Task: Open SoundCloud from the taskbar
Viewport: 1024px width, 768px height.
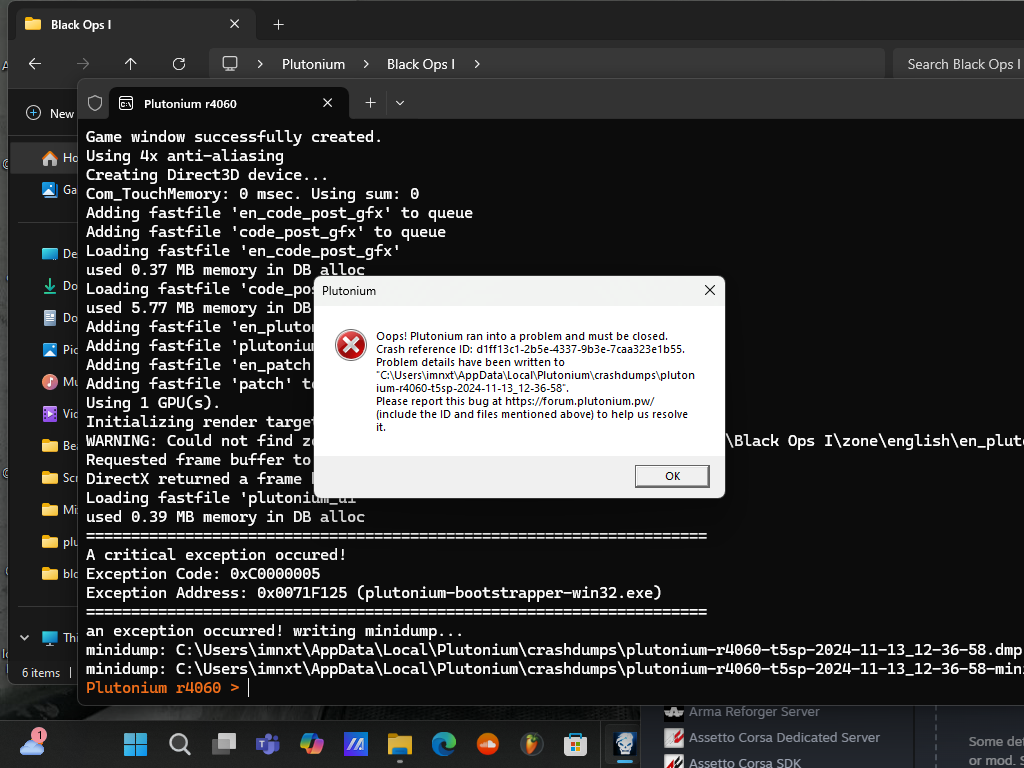Action: [487, 744]
